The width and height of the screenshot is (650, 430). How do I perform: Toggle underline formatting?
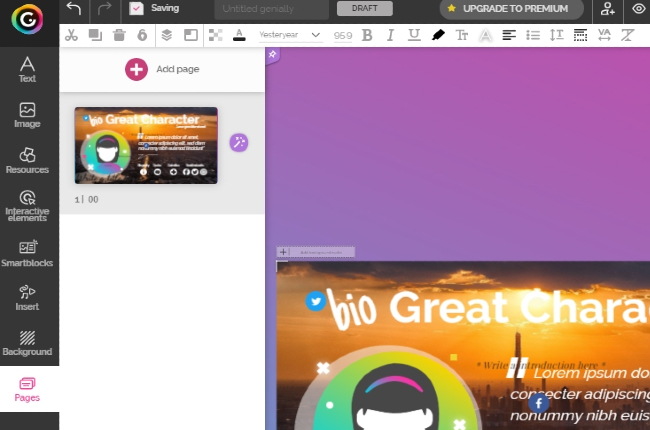click(414, 35)
